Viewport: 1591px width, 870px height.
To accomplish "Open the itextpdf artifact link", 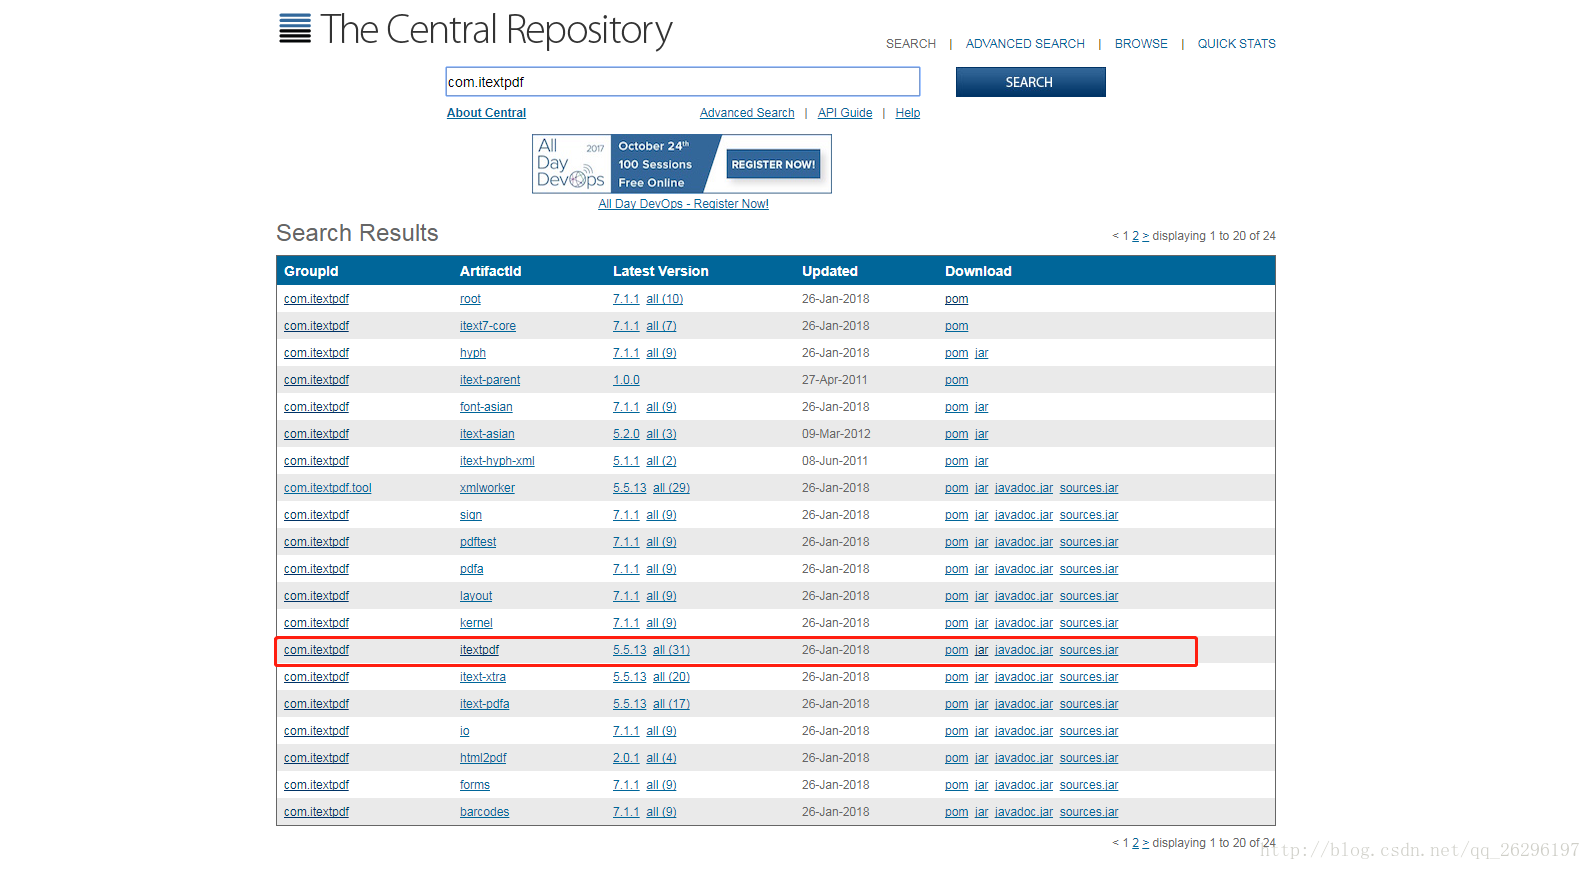I will coord(479,650).
